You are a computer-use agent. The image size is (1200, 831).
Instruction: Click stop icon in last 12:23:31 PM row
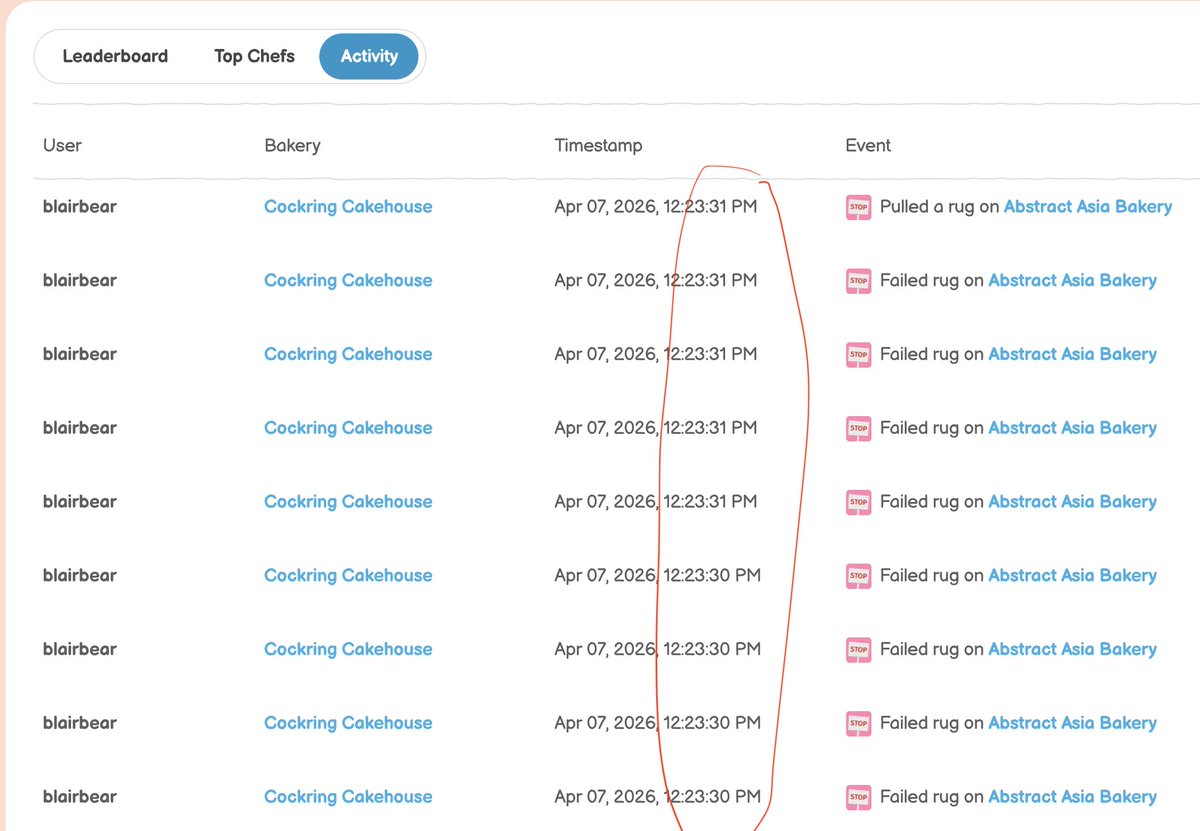tap(858, 502)
